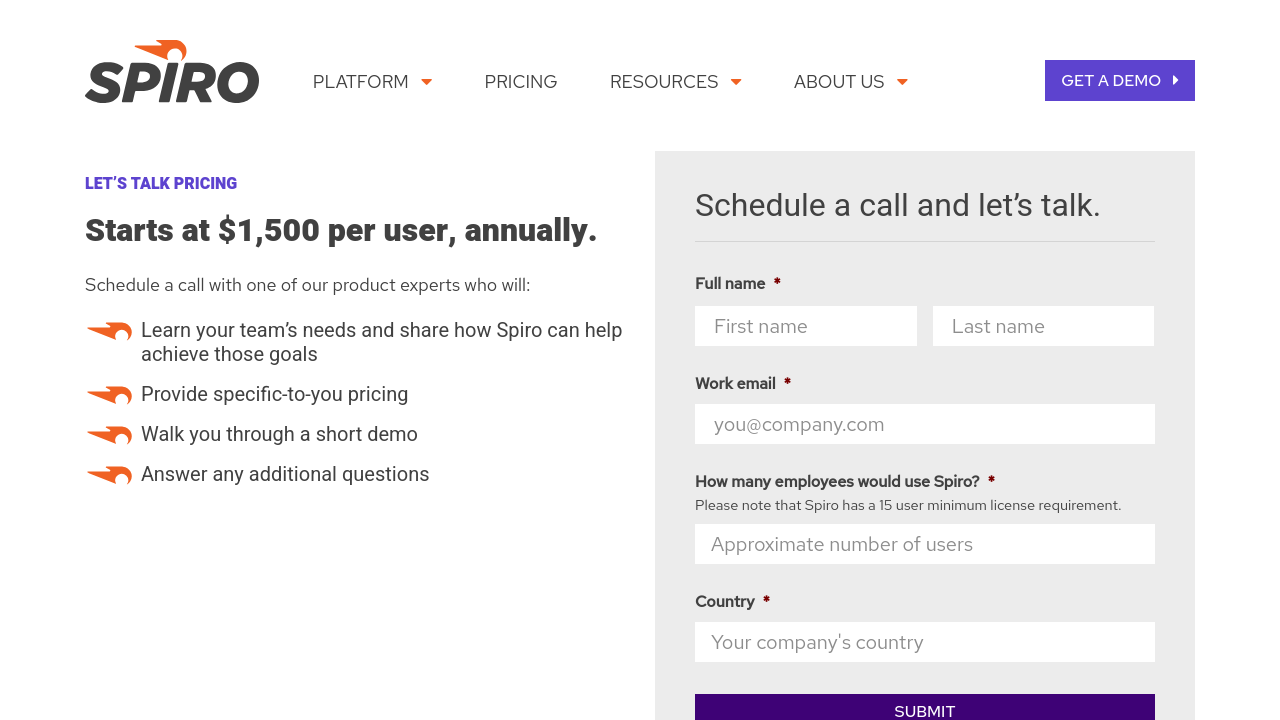Screen dimensions: 1280x720
Task: Click 'Answer any additional questions' text
Action: click(x=285, y=474)
